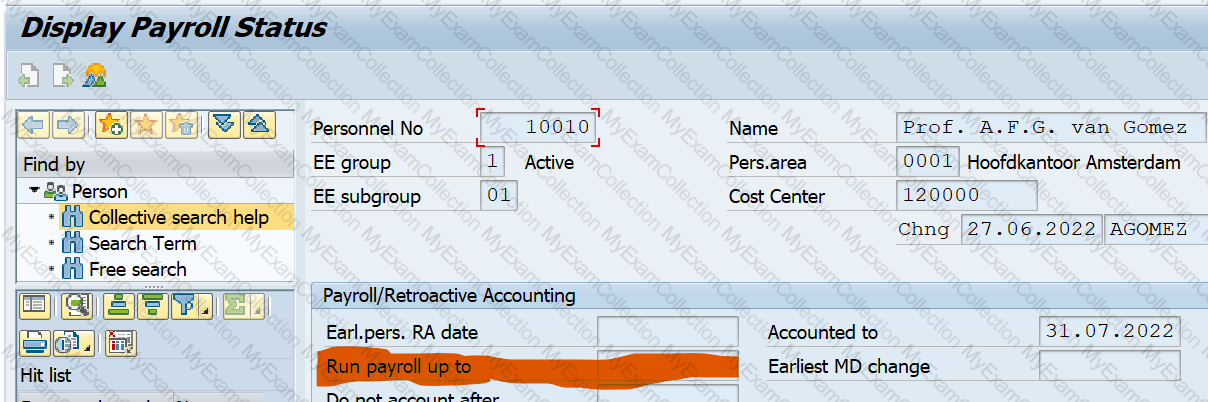Collapse the Person tree node

coord(34,191)
